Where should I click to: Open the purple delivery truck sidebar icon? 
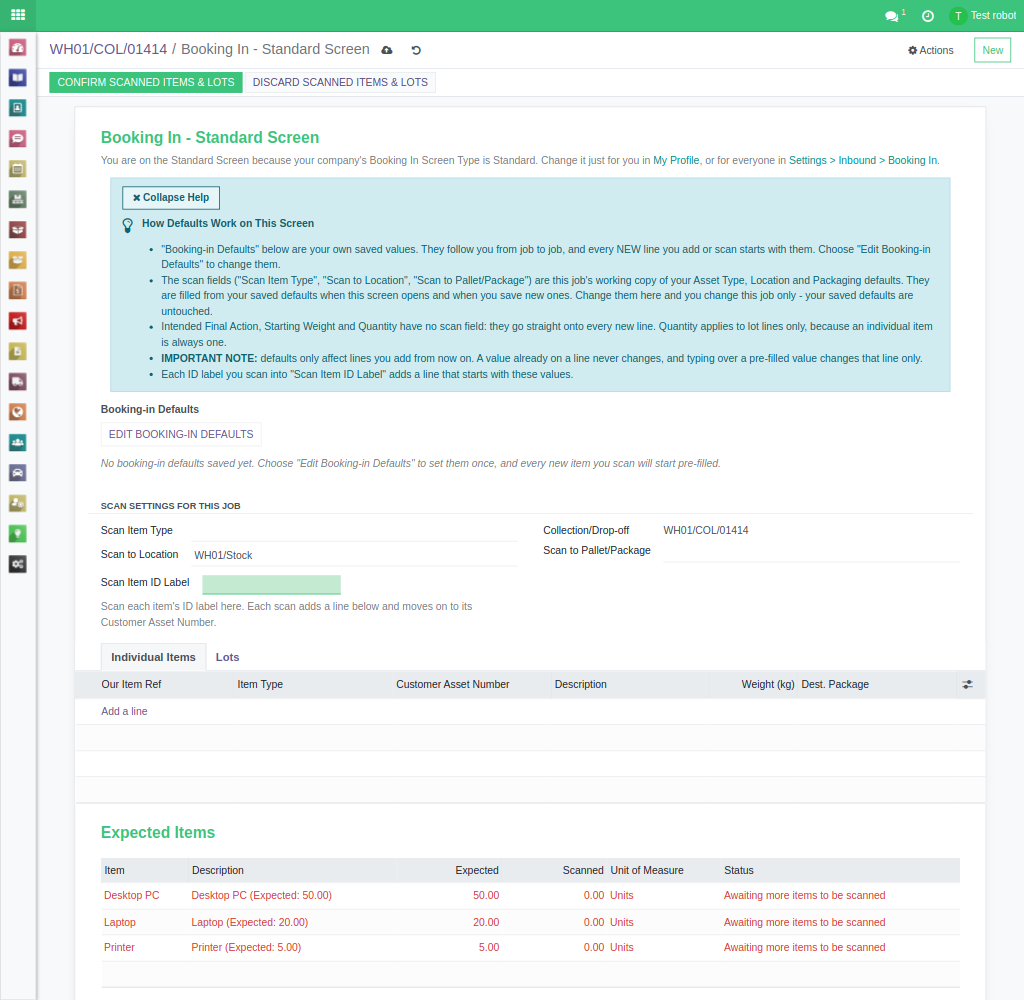click(x=18, y=381)
